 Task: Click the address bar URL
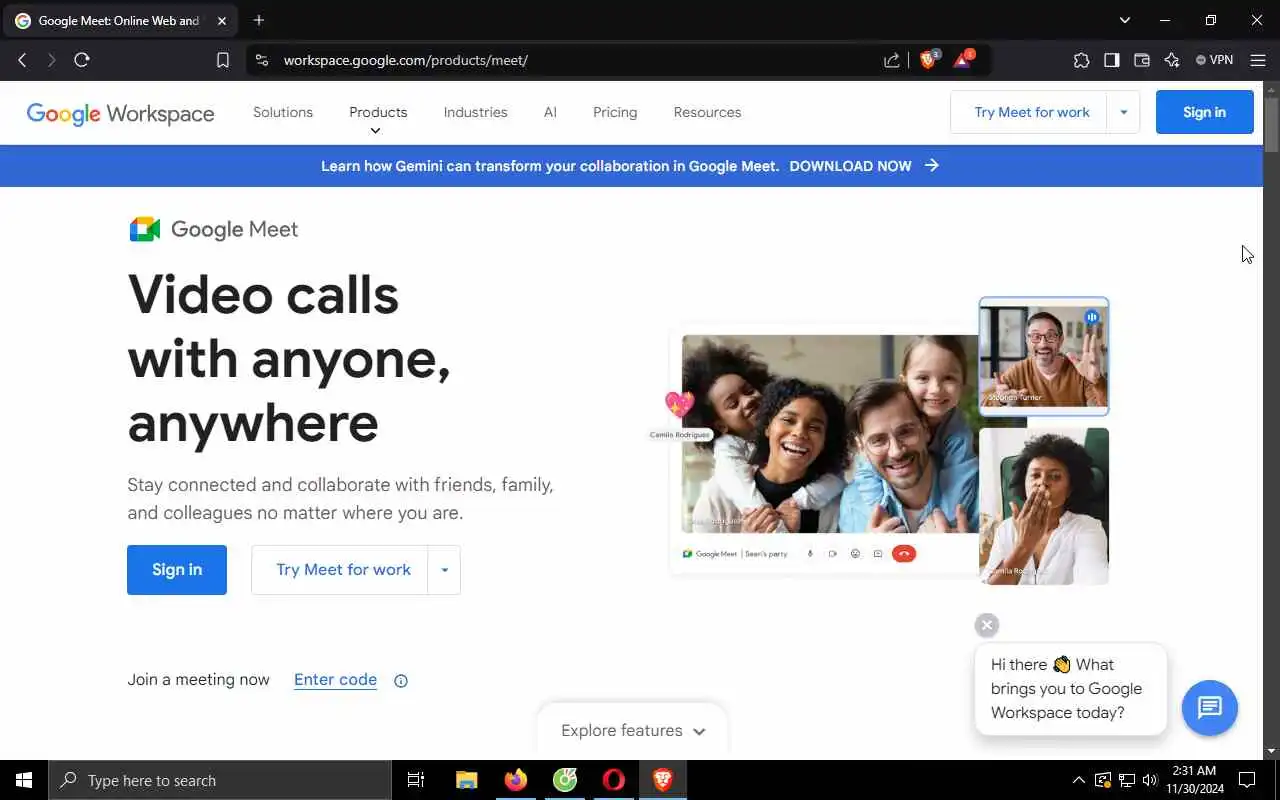pos(405,60)
